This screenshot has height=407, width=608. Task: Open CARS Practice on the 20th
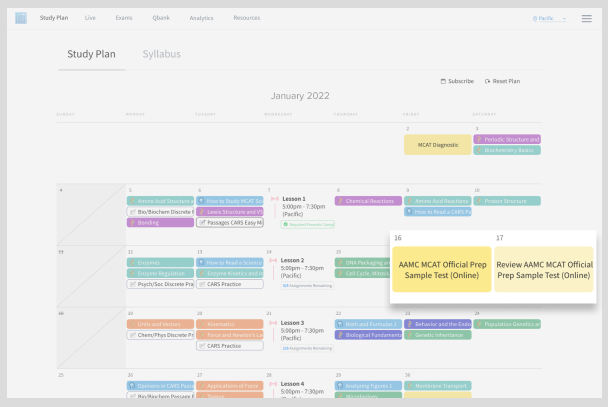click(x=230, y=346)
